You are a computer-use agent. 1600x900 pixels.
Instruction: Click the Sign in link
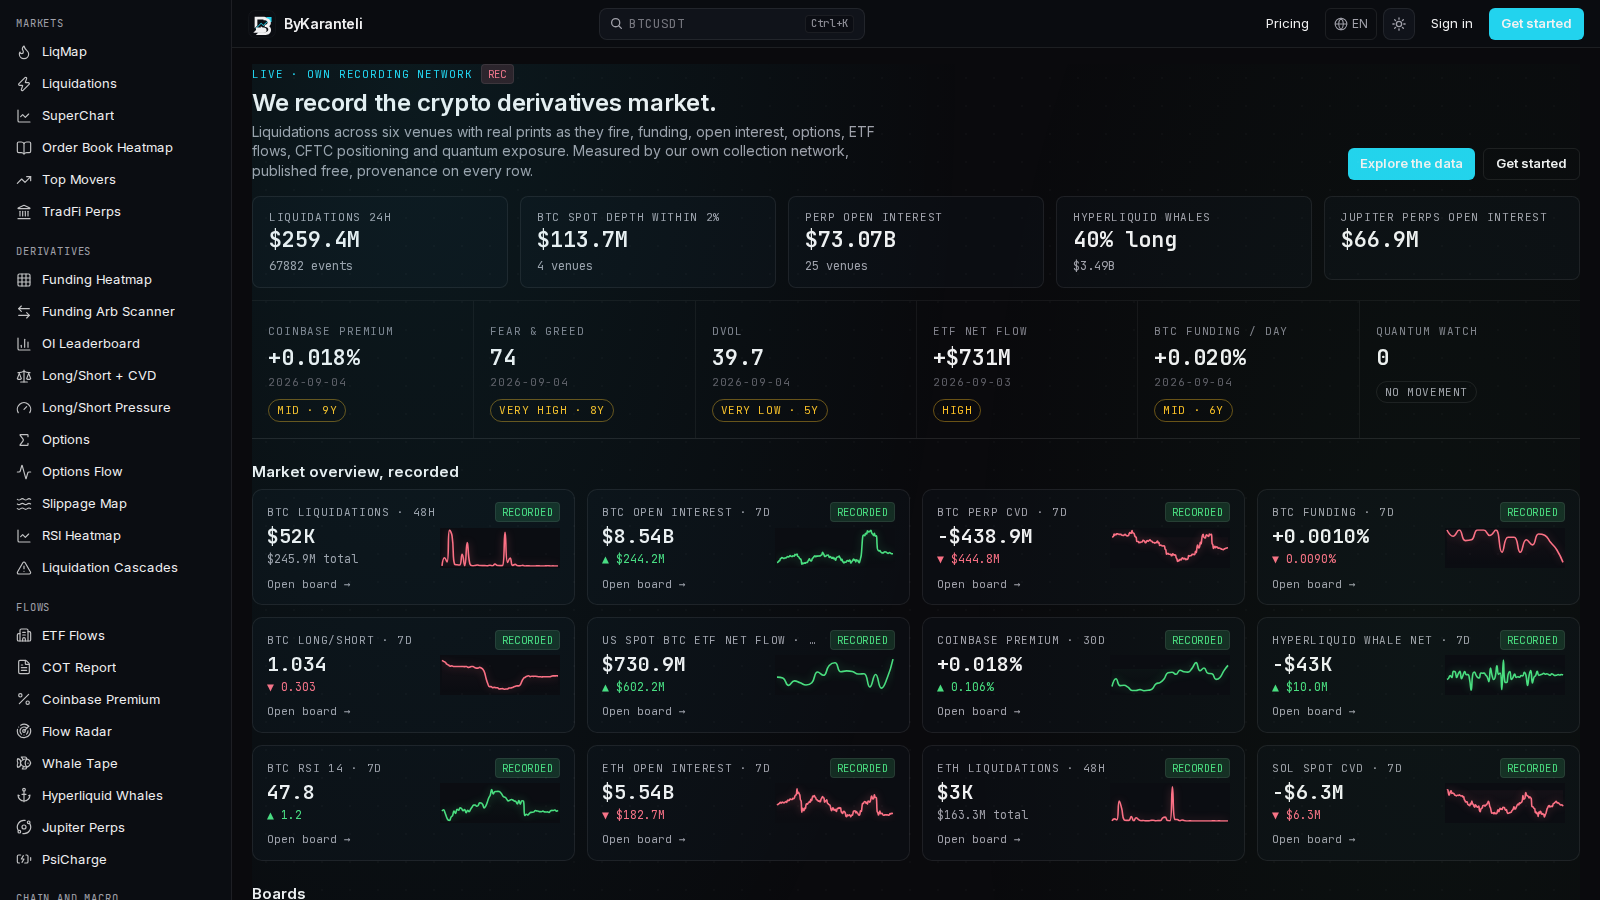pyautogui.click(x=1451, y=24)
